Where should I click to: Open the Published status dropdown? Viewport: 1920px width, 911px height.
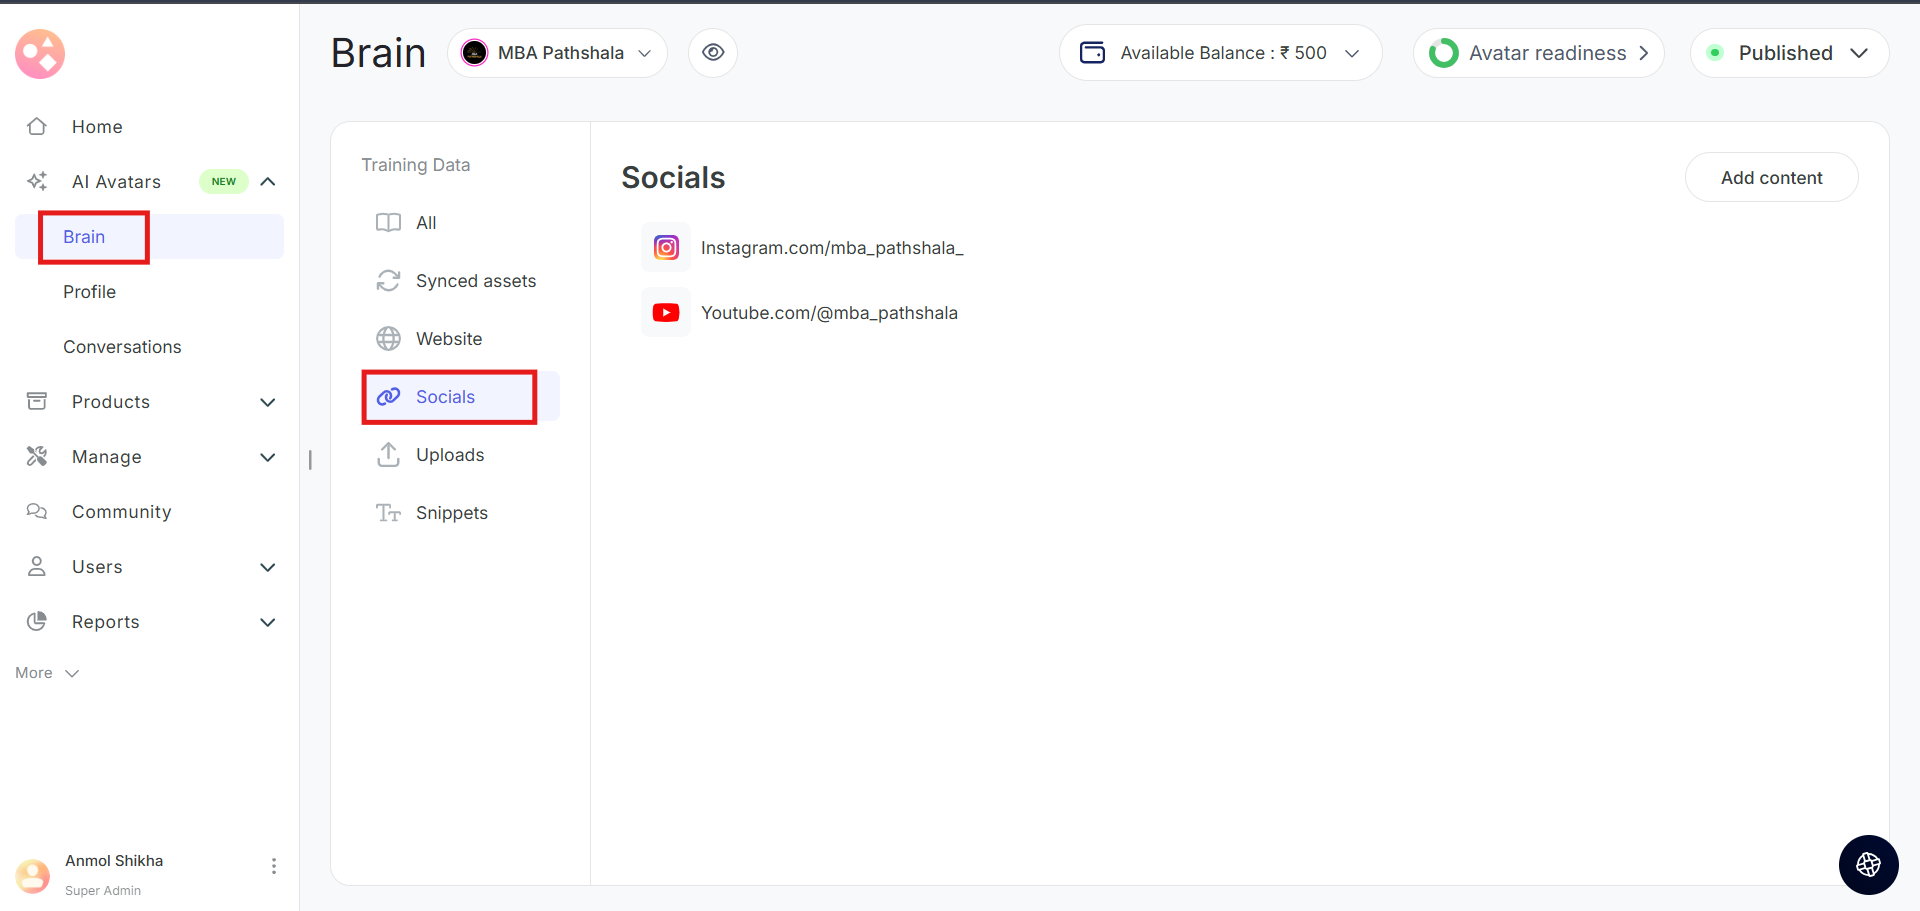pyautogui.click(x=1789, y=53)
